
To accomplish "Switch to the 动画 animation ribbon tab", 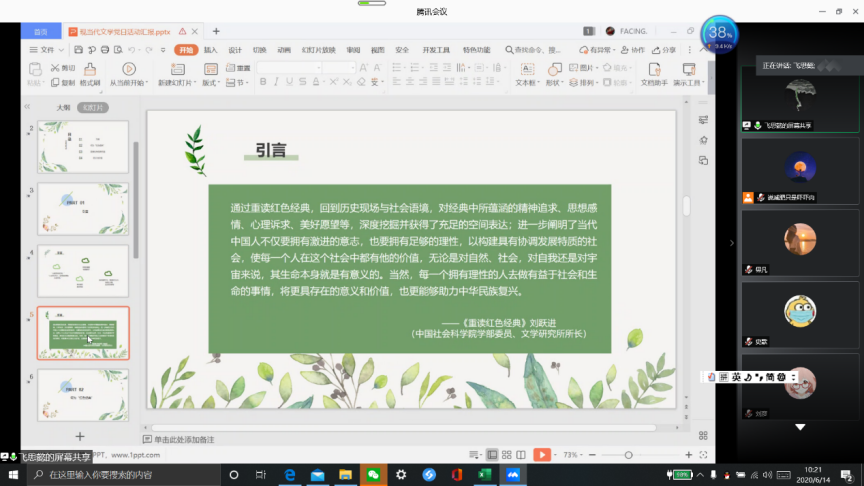I will click(x=284, y=49).
